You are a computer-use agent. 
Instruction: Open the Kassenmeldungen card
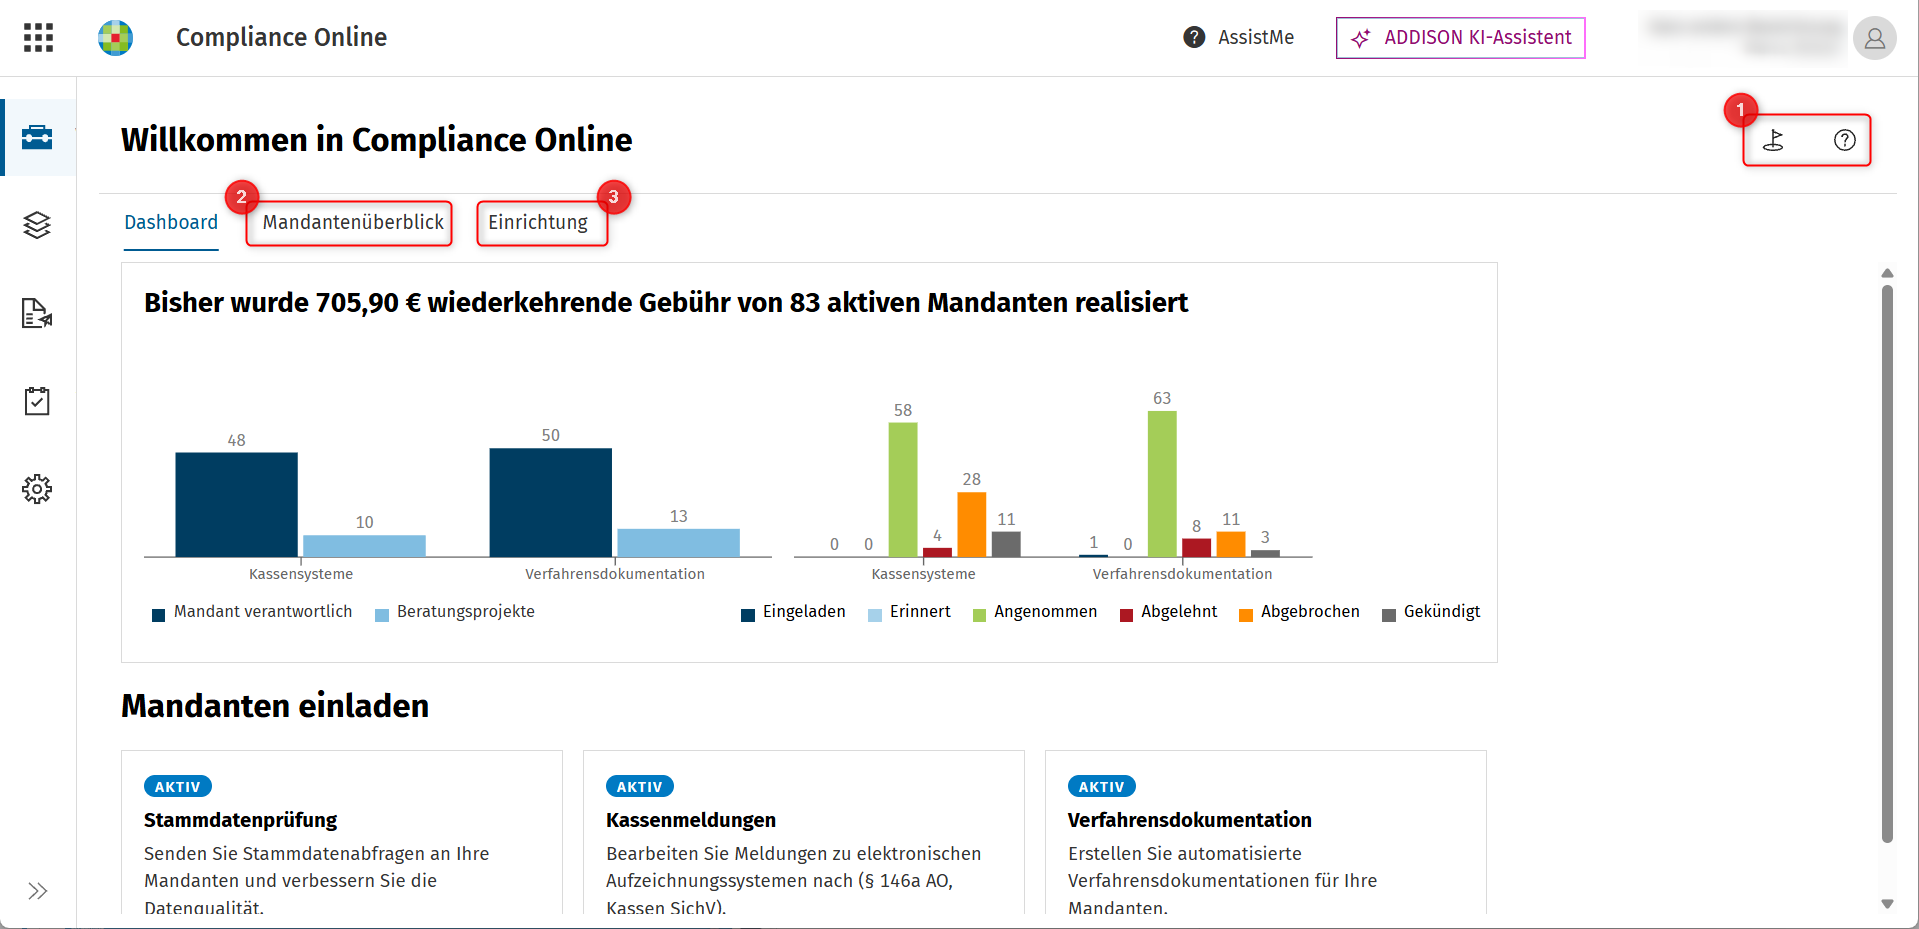pyautogui.click(x=804, y=832)
